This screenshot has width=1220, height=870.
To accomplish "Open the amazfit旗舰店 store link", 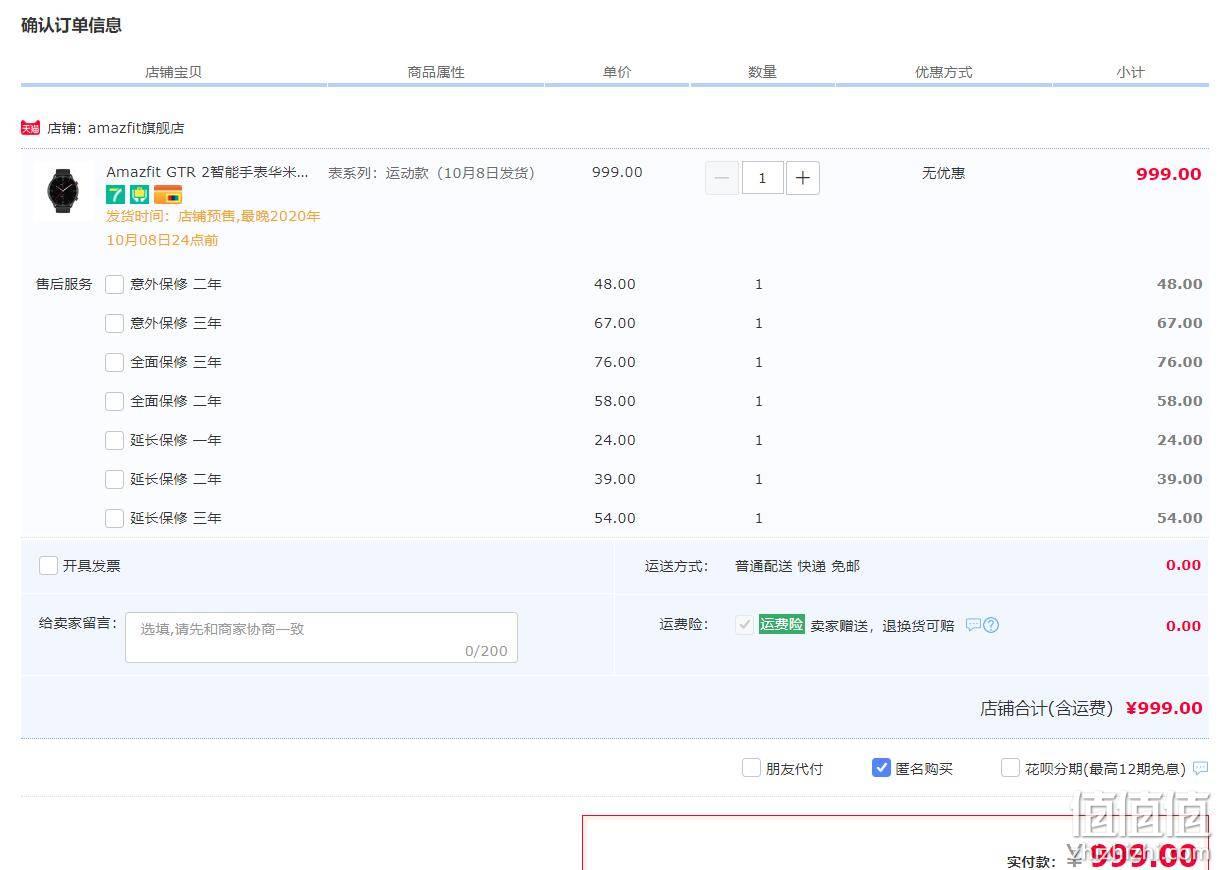I will pyautogui.click(x=136, y=128).
